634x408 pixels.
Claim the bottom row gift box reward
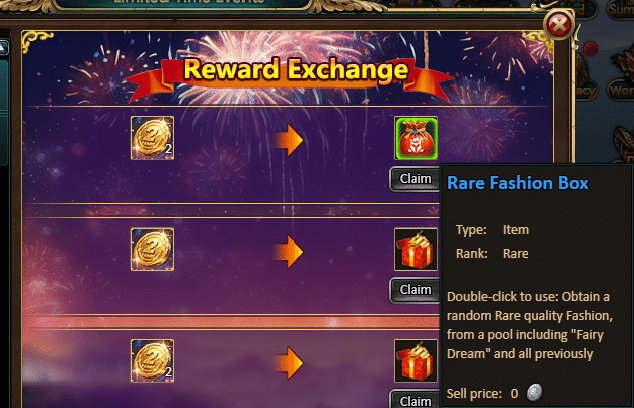[415, 400]
